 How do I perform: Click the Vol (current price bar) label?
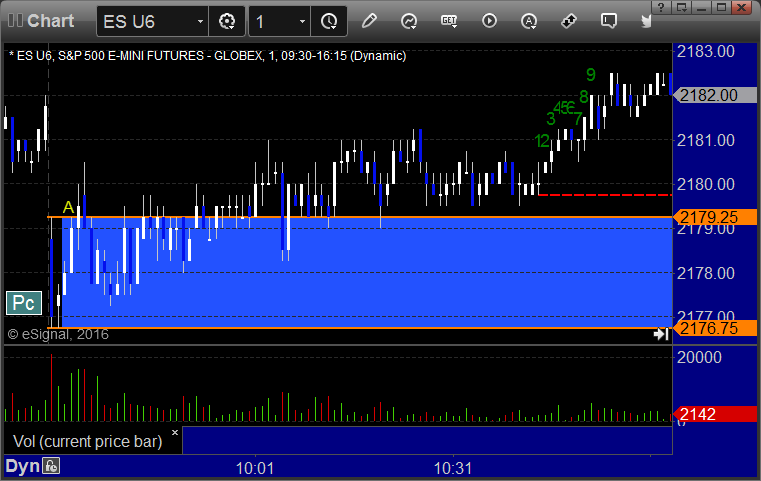pyautogui.click(x=88, y=441)
